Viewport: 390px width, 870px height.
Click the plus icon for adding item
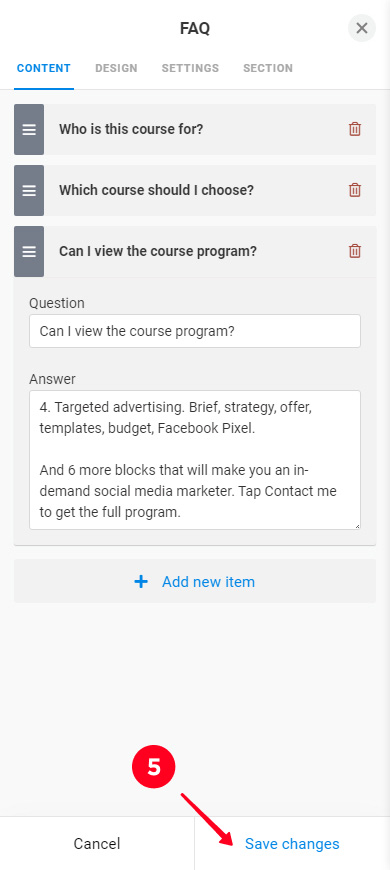pyautogui.click(x=141, y=581)
